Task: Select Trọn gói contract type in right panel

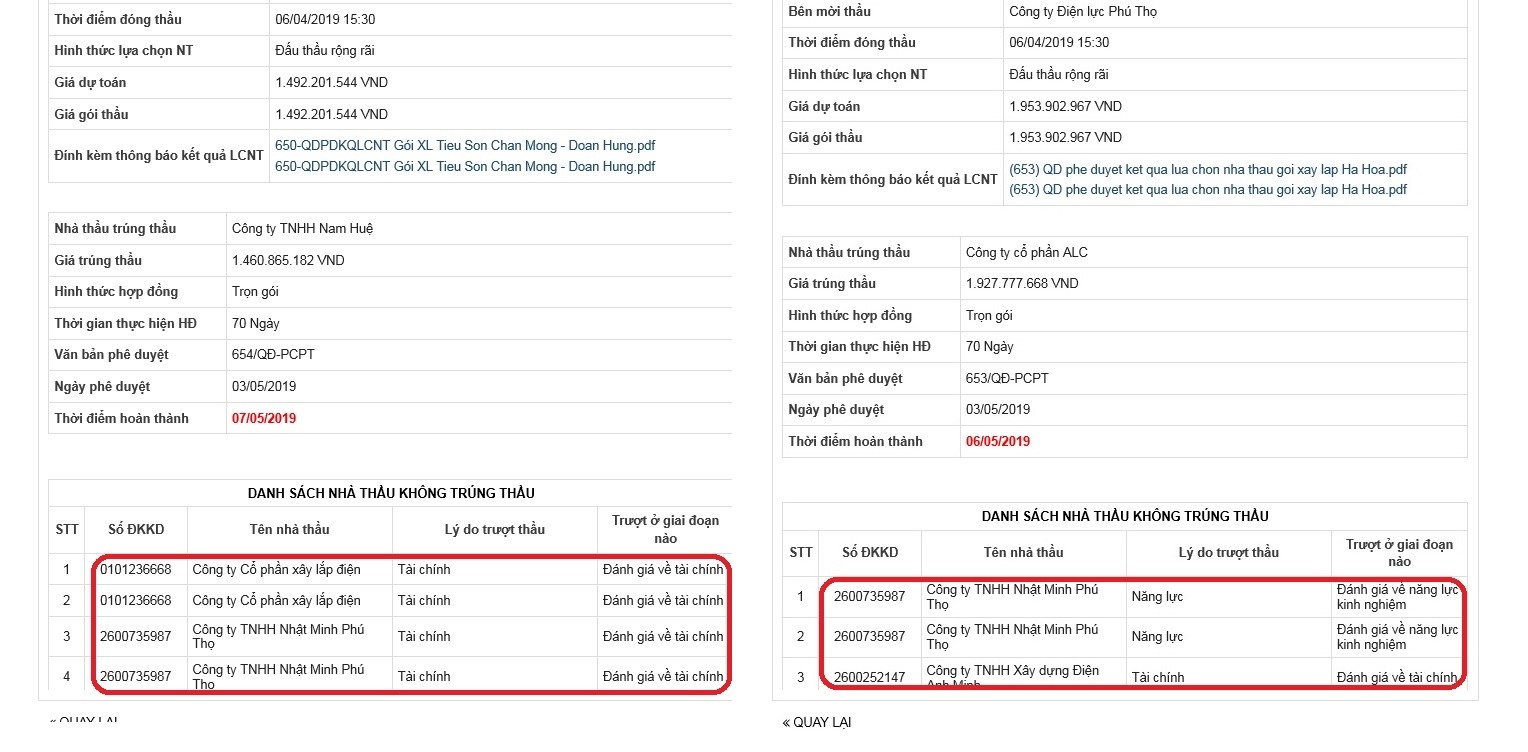Action: [x=989, y=316]
